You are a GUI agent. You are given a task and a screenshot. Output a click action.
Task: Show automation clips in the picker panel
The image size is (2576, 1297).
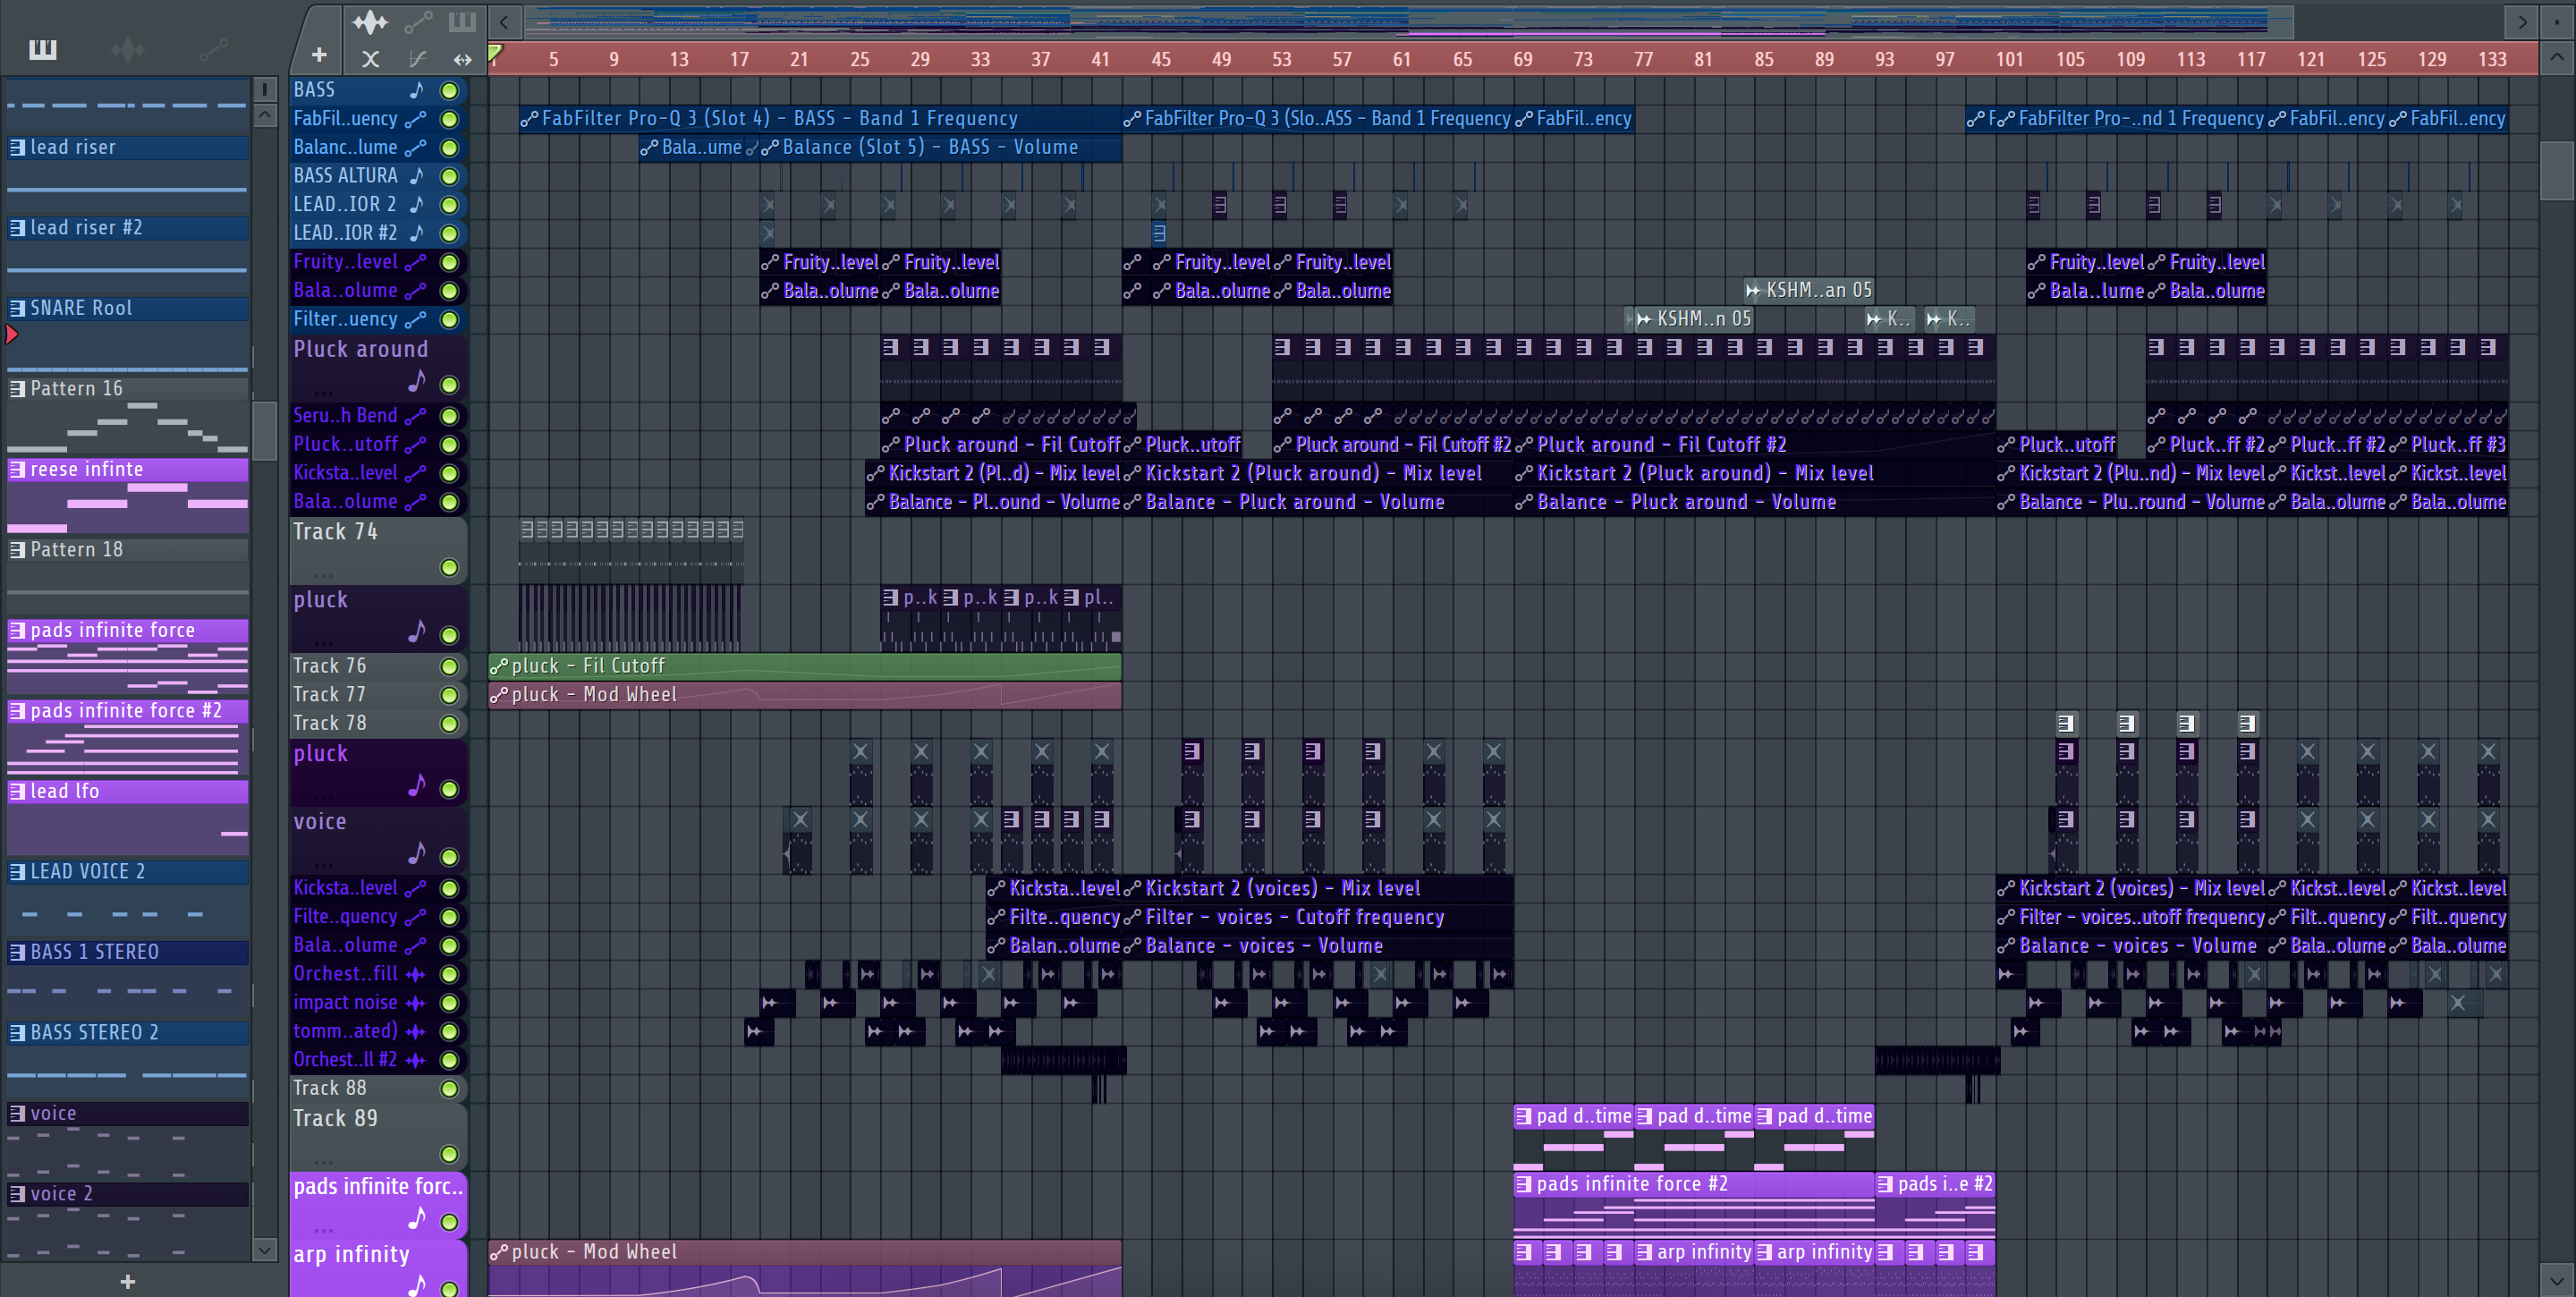[213, 49]
